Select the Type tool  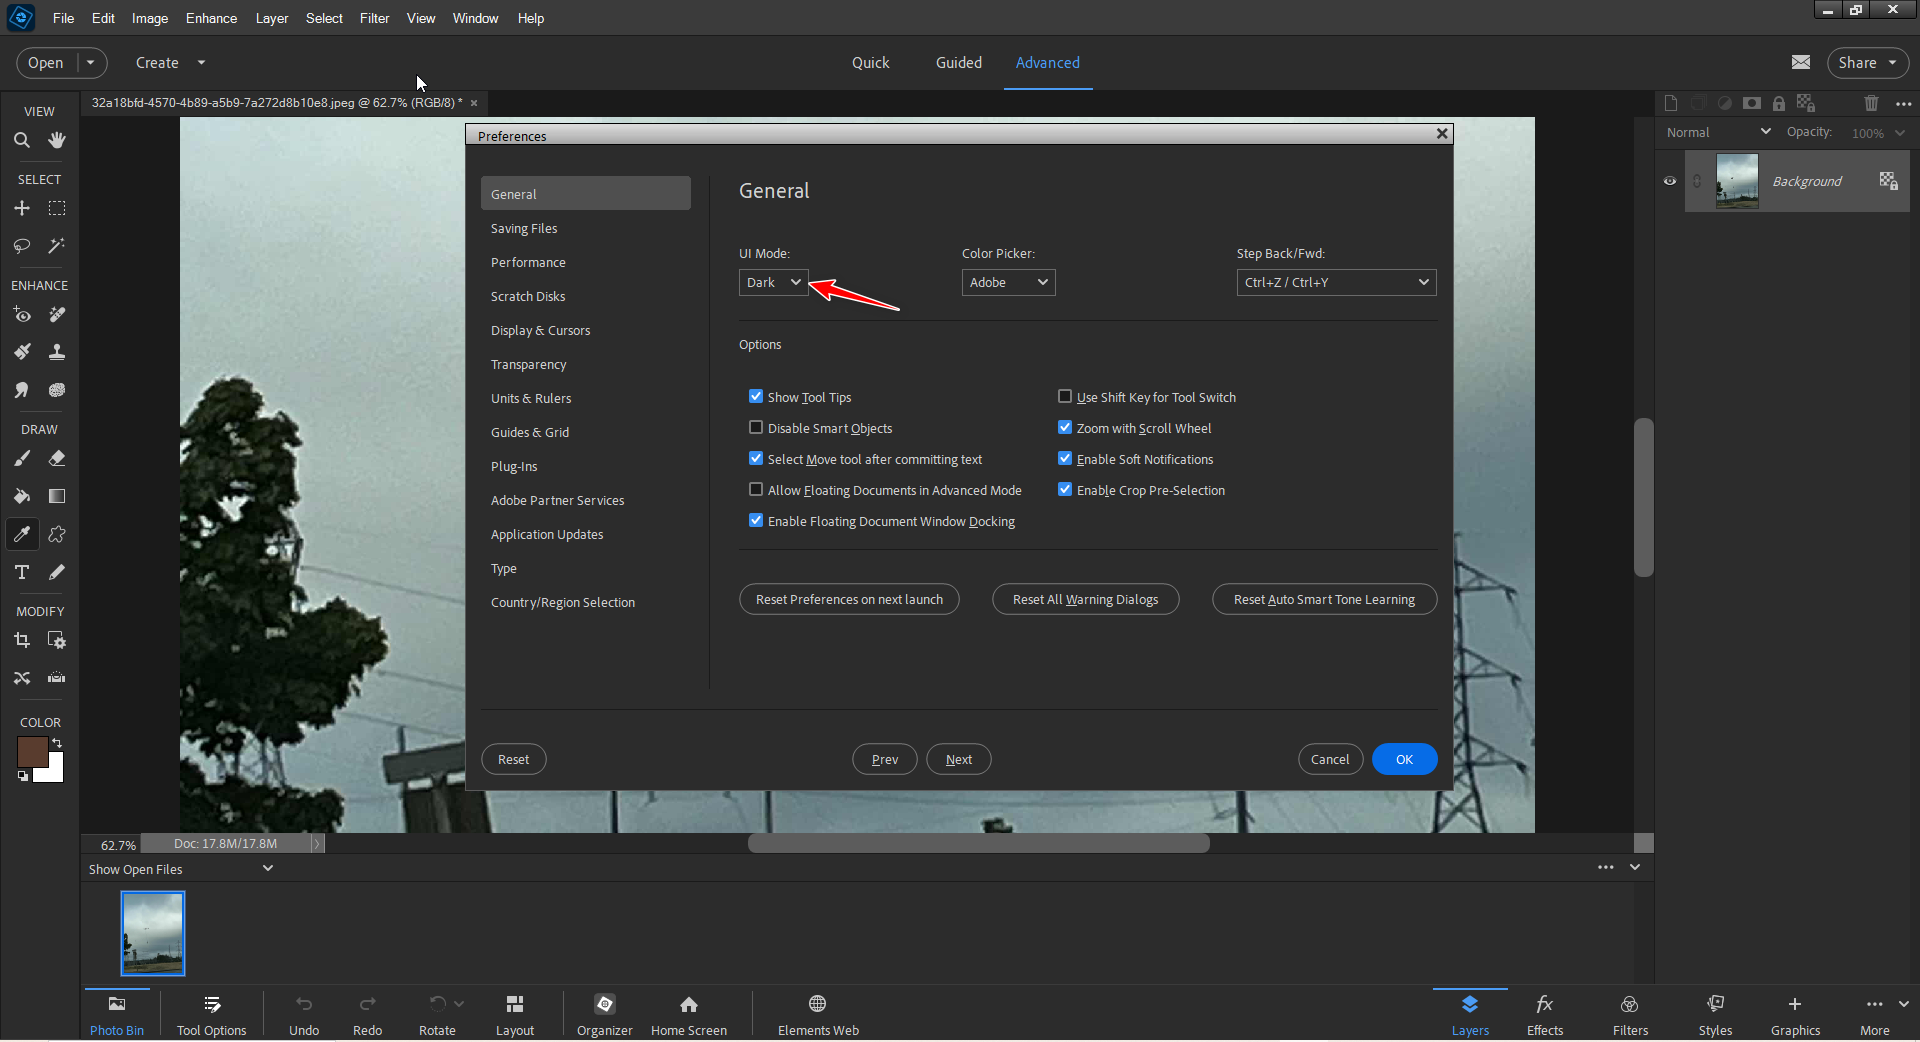pyautogui.click(x=22, y=572)
